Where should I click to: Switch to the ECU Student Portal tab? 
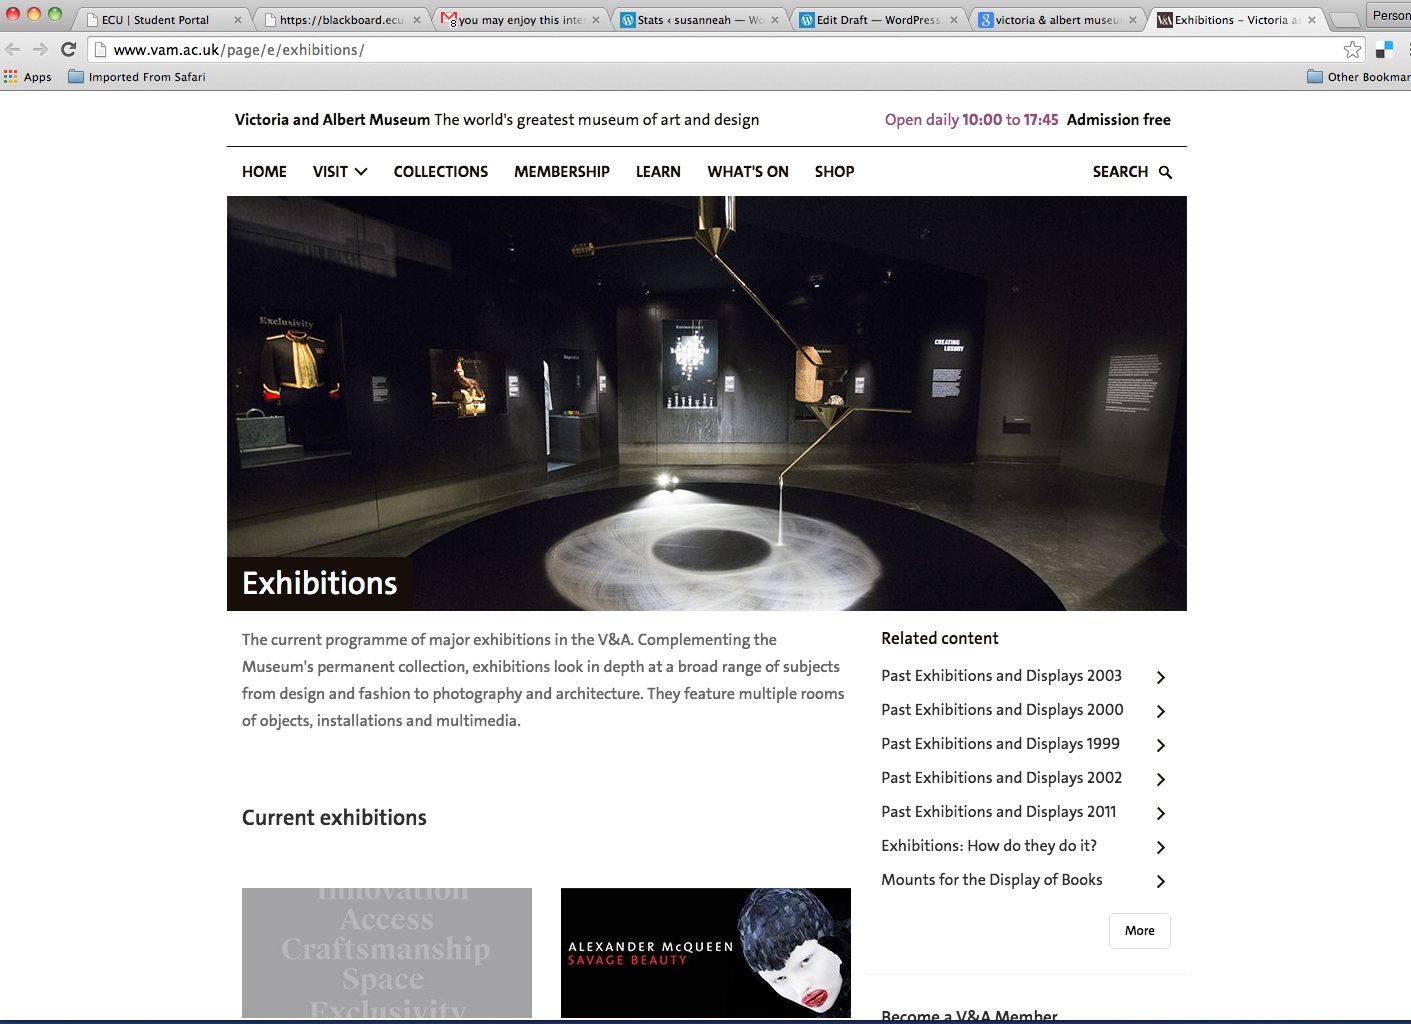click(x=156, y=20)
